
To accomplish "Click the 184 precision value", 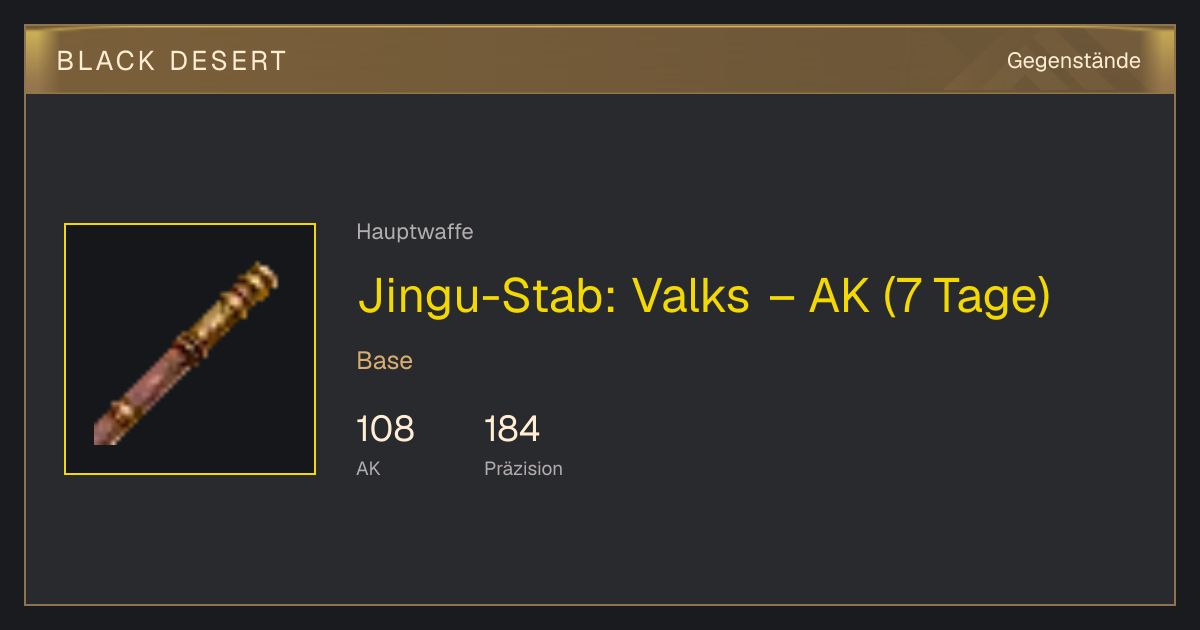I will click(x=512, y=429).
